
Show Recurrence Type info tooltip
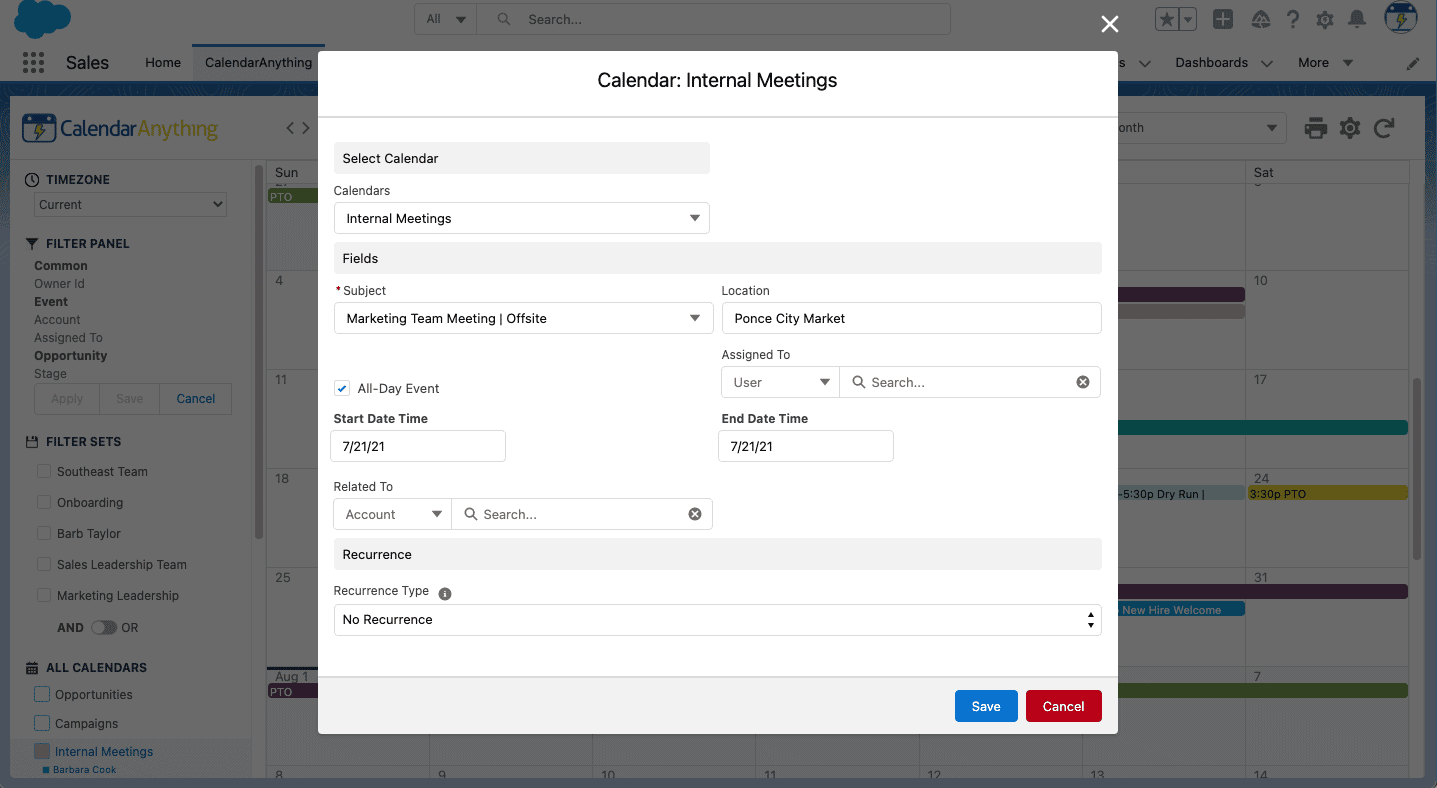[x=445, y=593]
